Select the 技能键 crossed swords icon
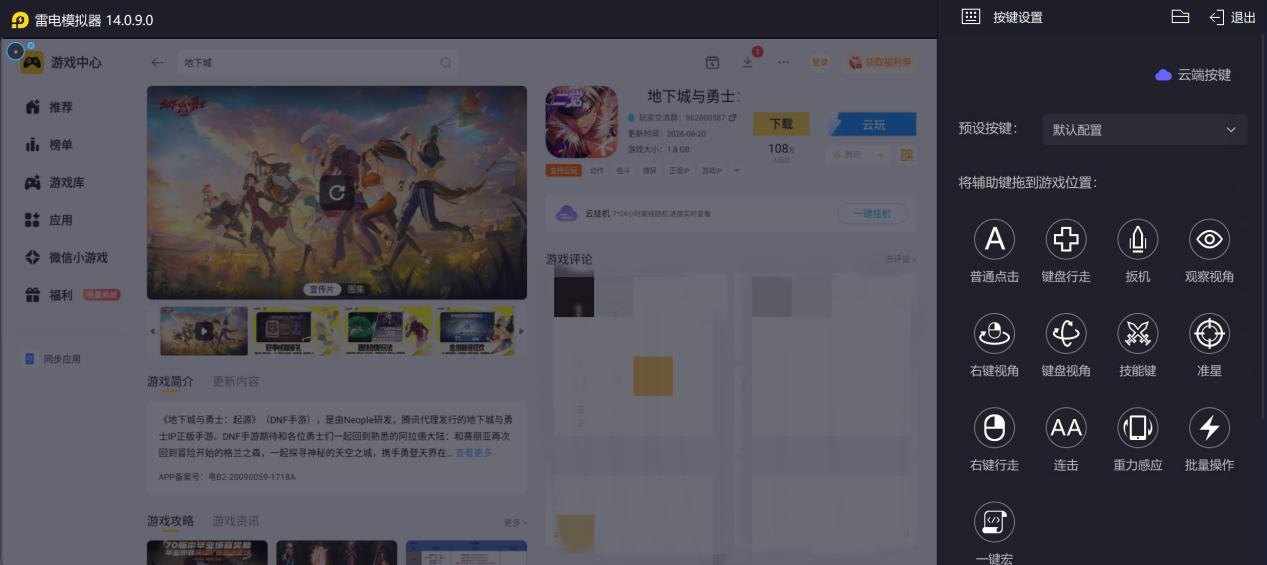Viewport: 1267px width, 565px height. click(1138, 334)
